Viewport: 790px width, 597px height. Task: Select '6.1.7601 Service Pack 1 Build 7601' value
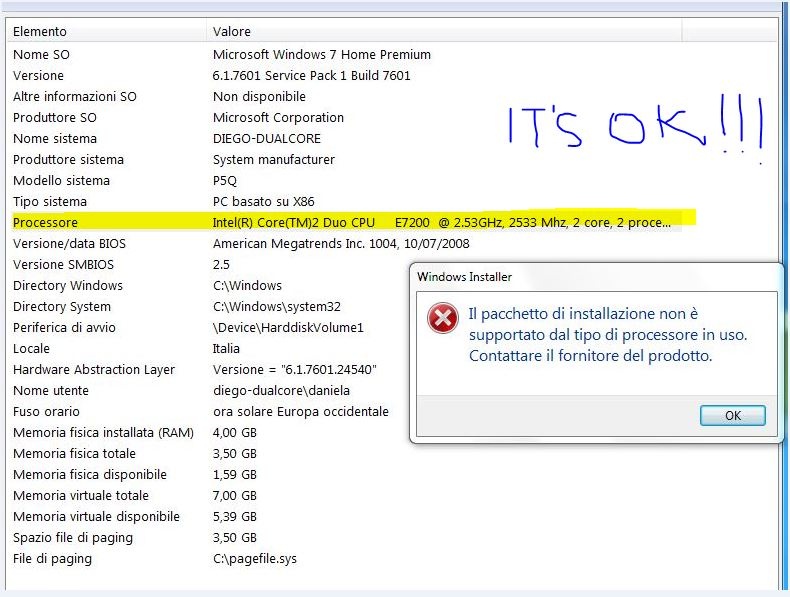pos(311,76)
